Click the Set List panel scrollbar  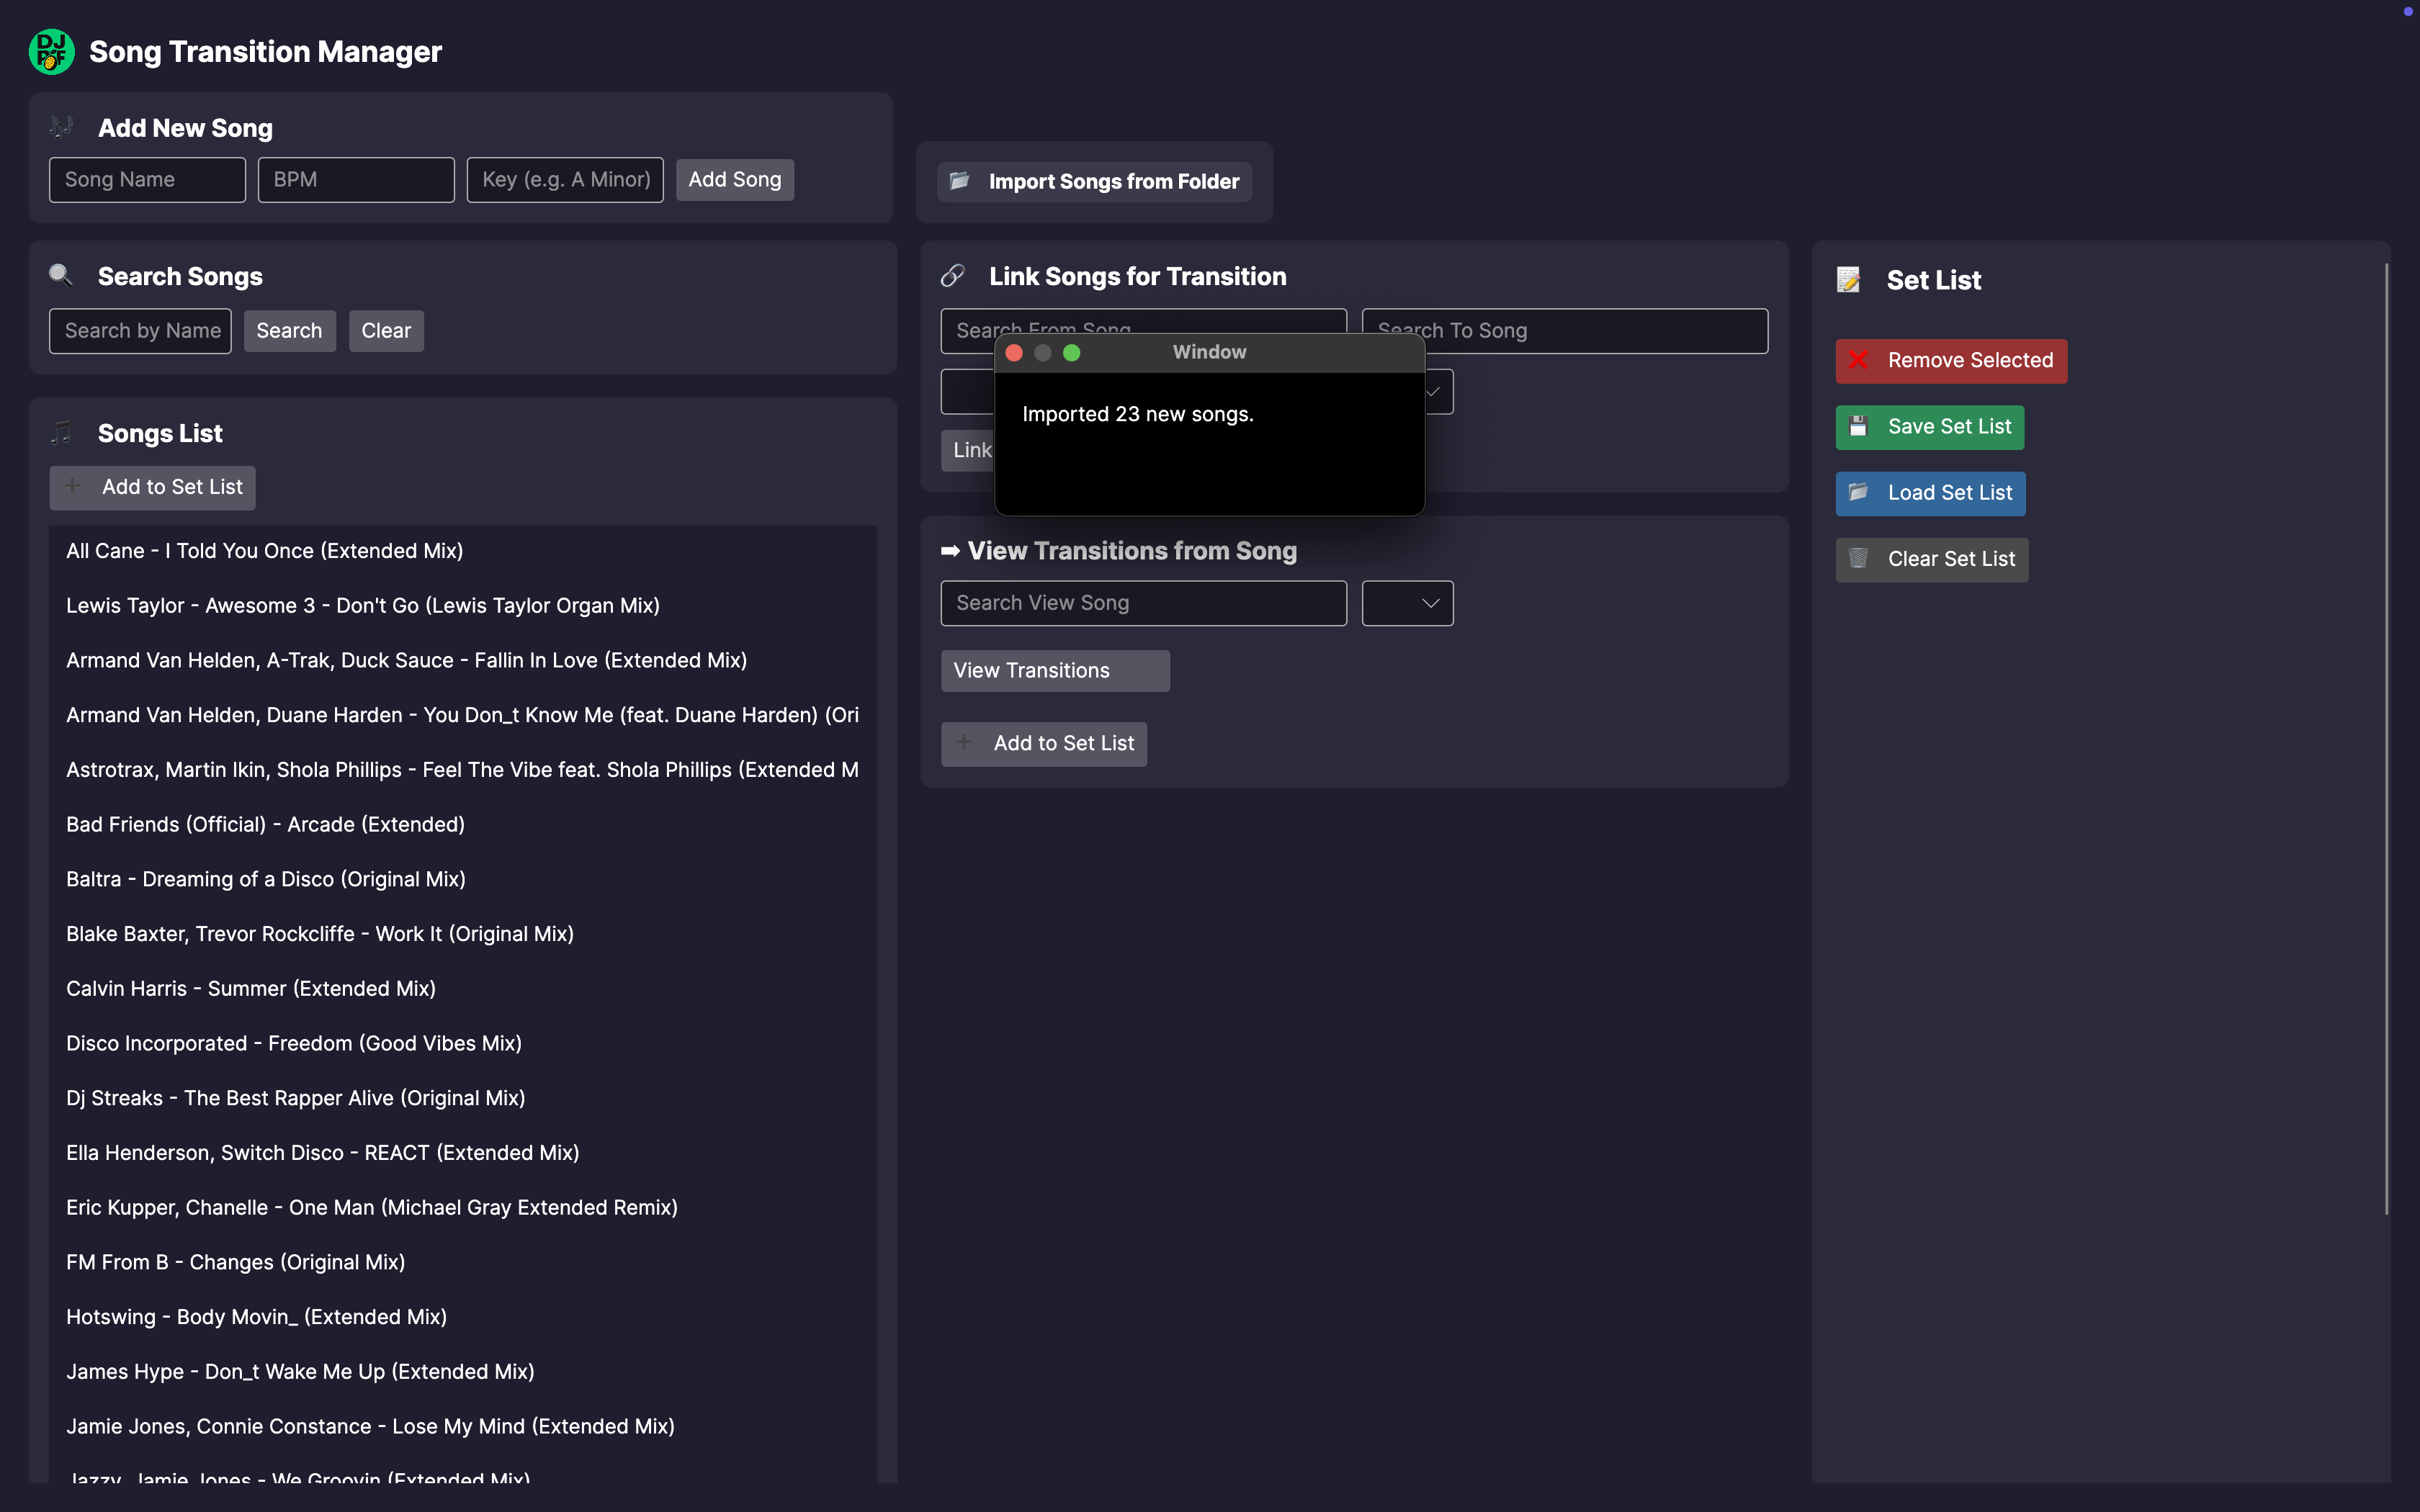click(2386, 740)
